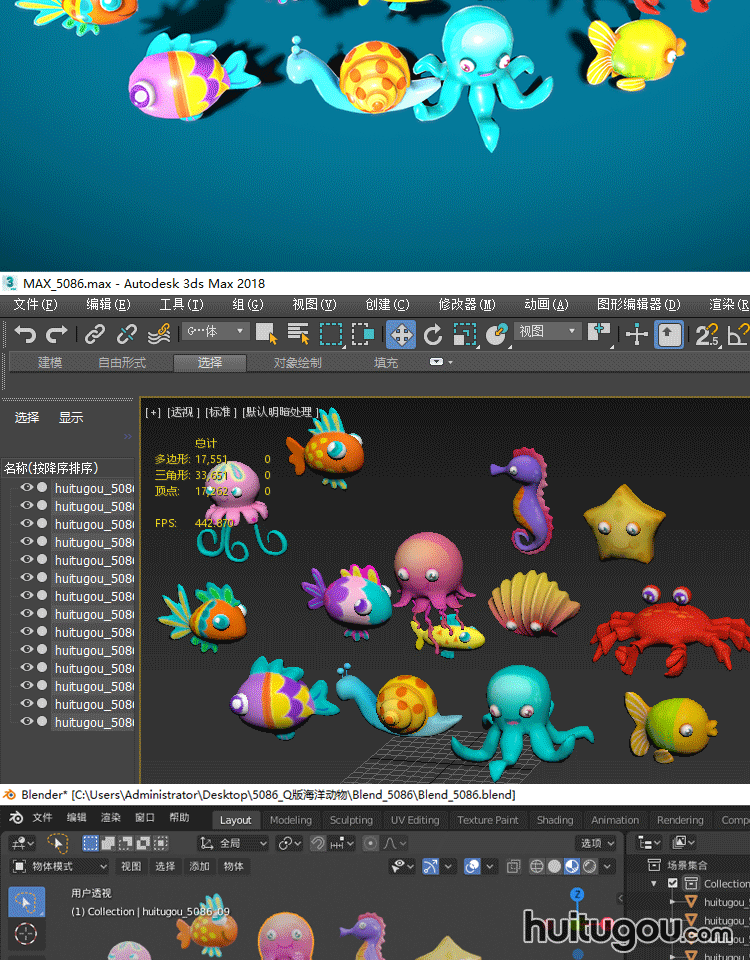
Task: Click the Redo arrow in 3ds Max toolbar
Action: (x=57, y=334)
